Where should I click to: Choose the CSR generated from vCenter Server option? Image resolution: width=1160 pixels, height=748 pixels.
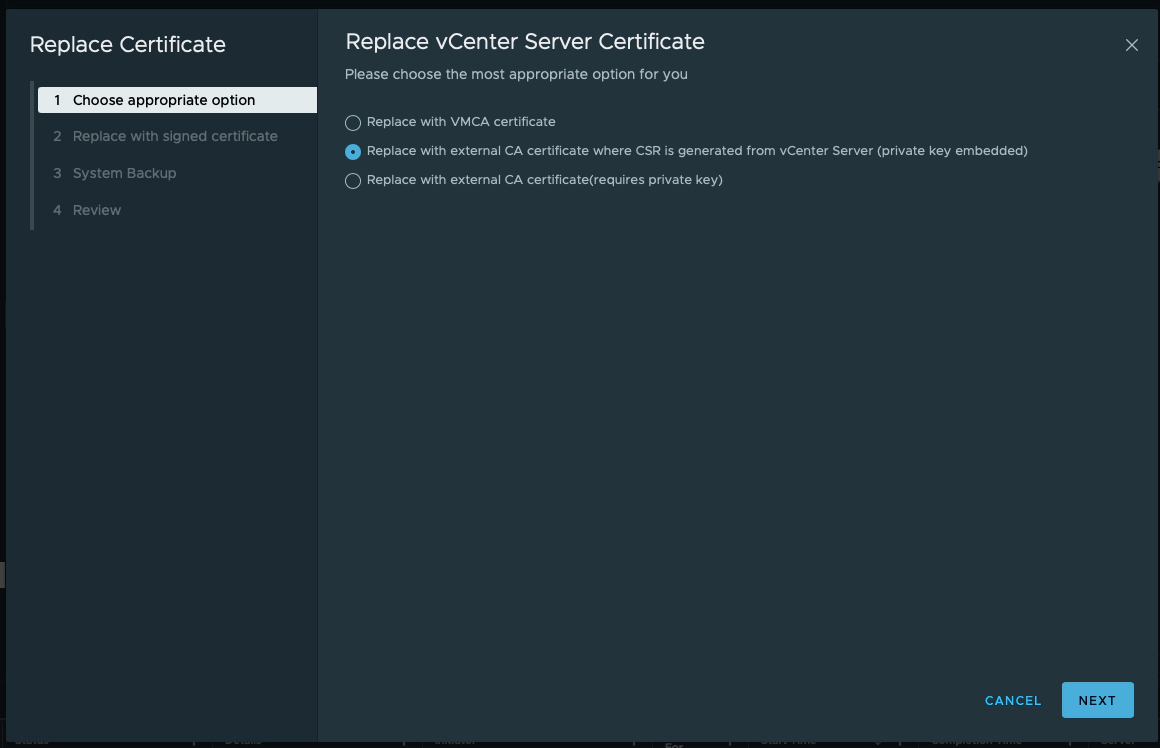tap(353, 151)
